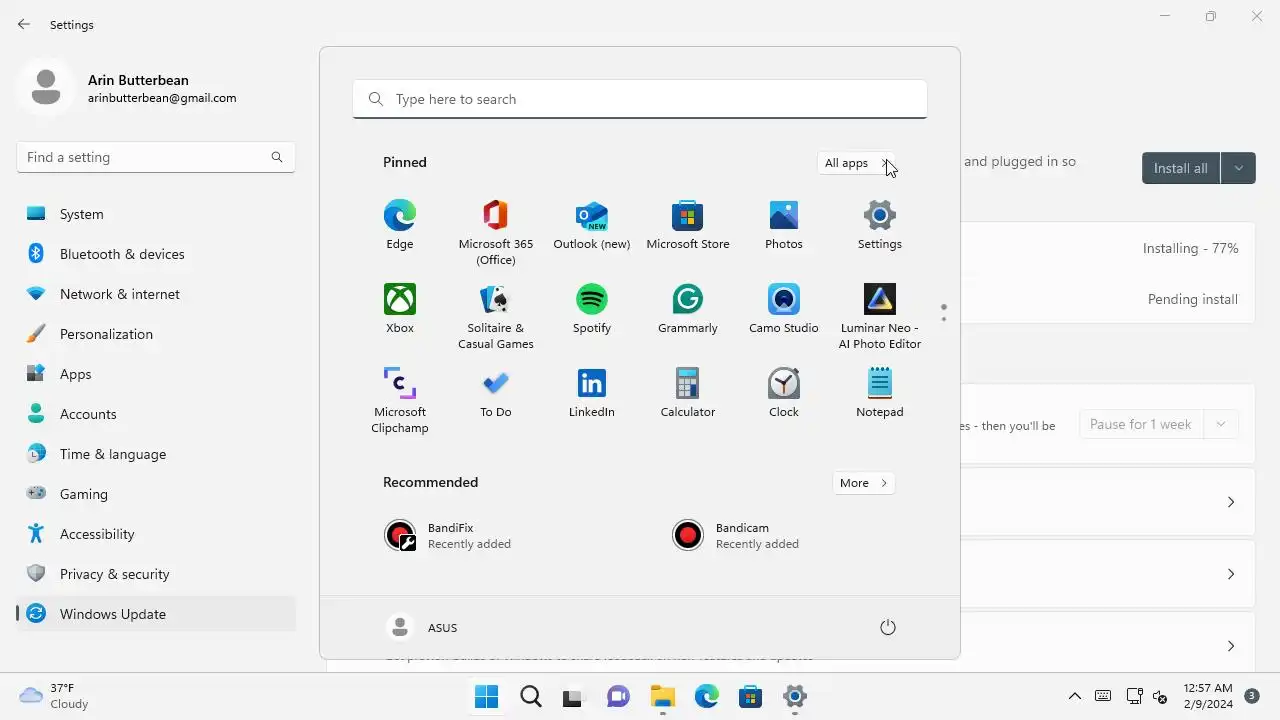Go to Personalization settings
Viewport: 1280px width, 720px height.
tap(156, 334)
